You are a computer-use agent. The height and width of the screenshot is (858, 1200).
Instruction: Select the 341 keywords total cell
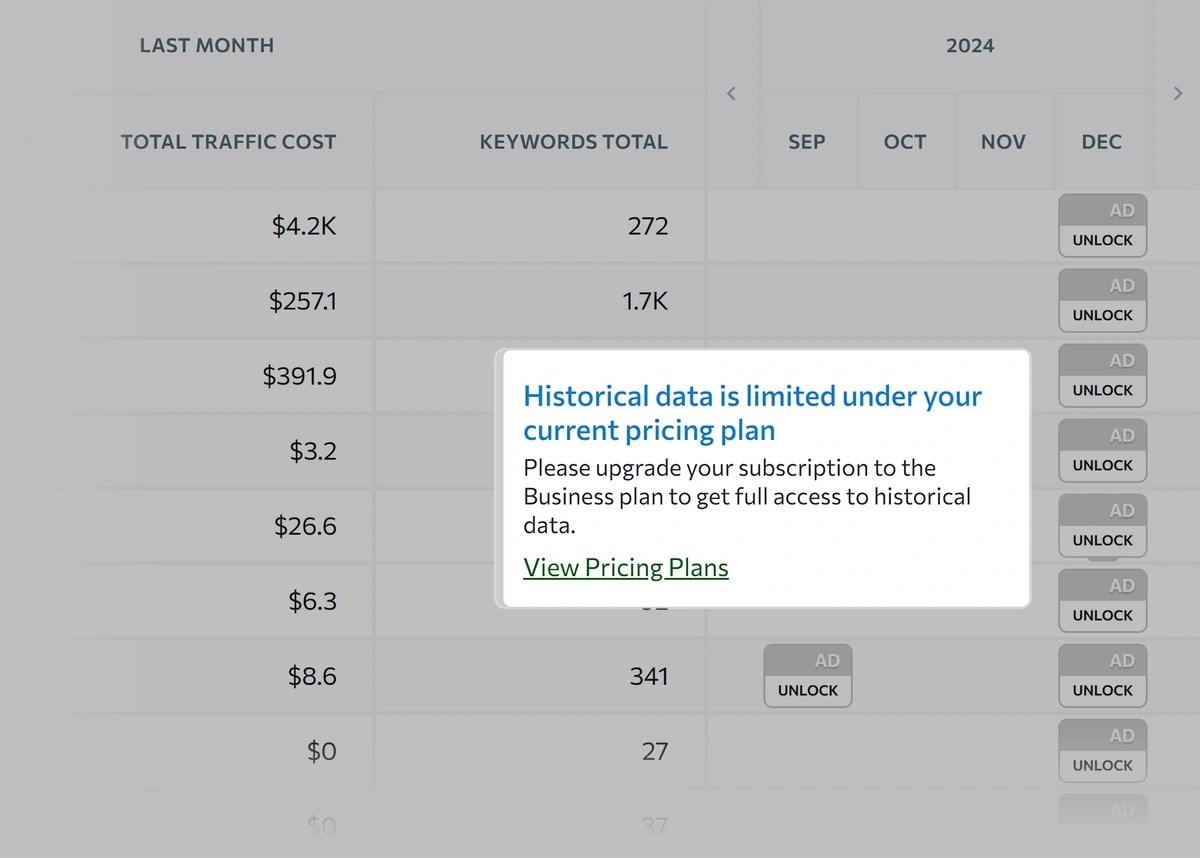(x=649, y=676)
